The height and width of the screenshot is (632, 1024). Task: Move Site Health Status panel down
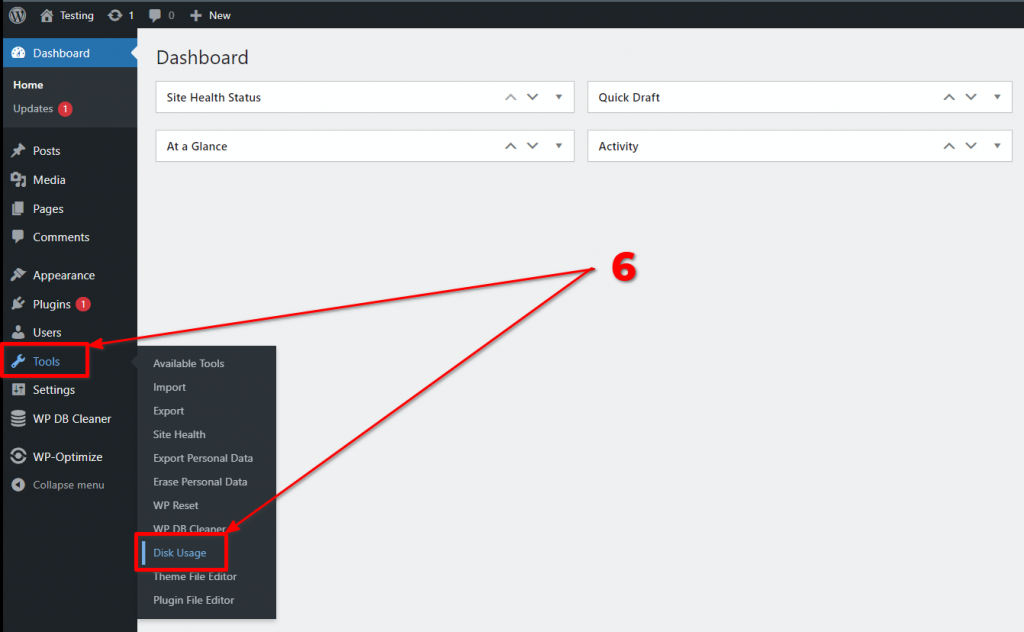point(533,97)
